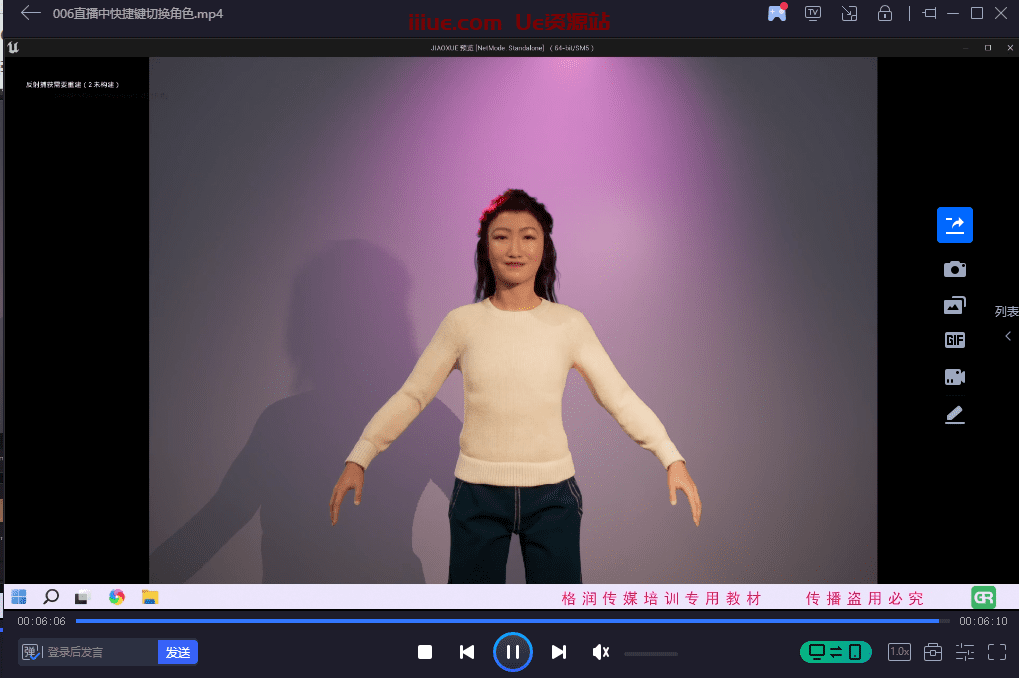Click the blue 发送 send button

click(178, 652)
